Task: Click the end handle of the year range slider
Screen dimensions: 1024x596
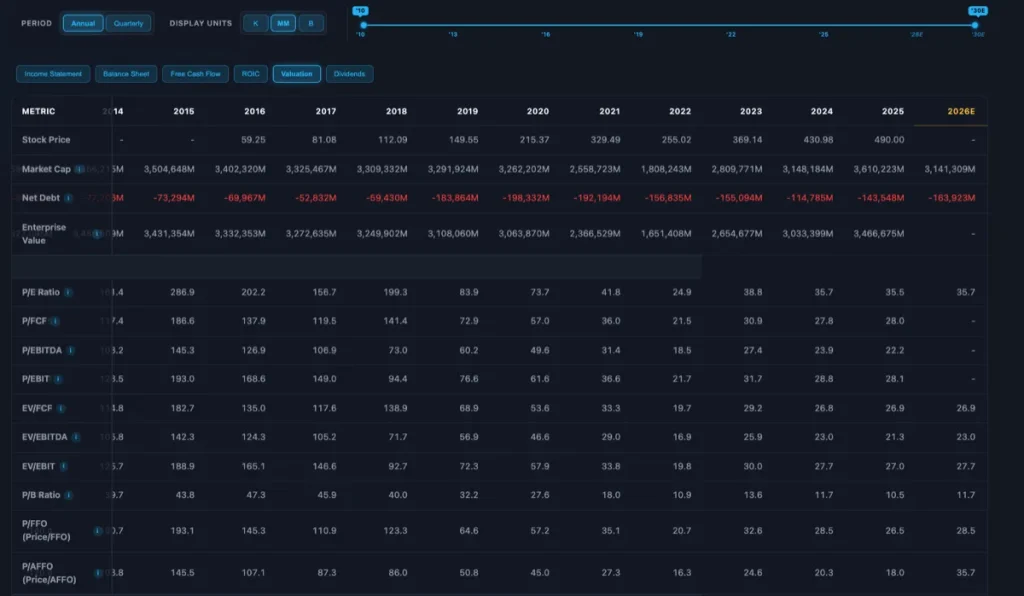Action: click(x=975, y=25)
